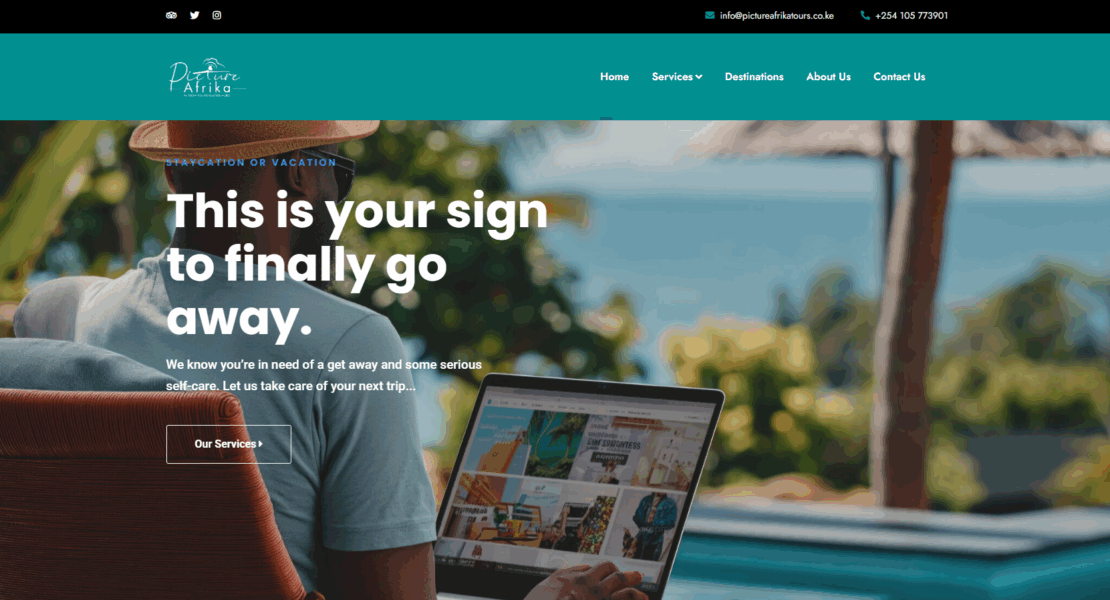Open the About Us page
This screenshot has height=600, width=1110.
(828, 77)
